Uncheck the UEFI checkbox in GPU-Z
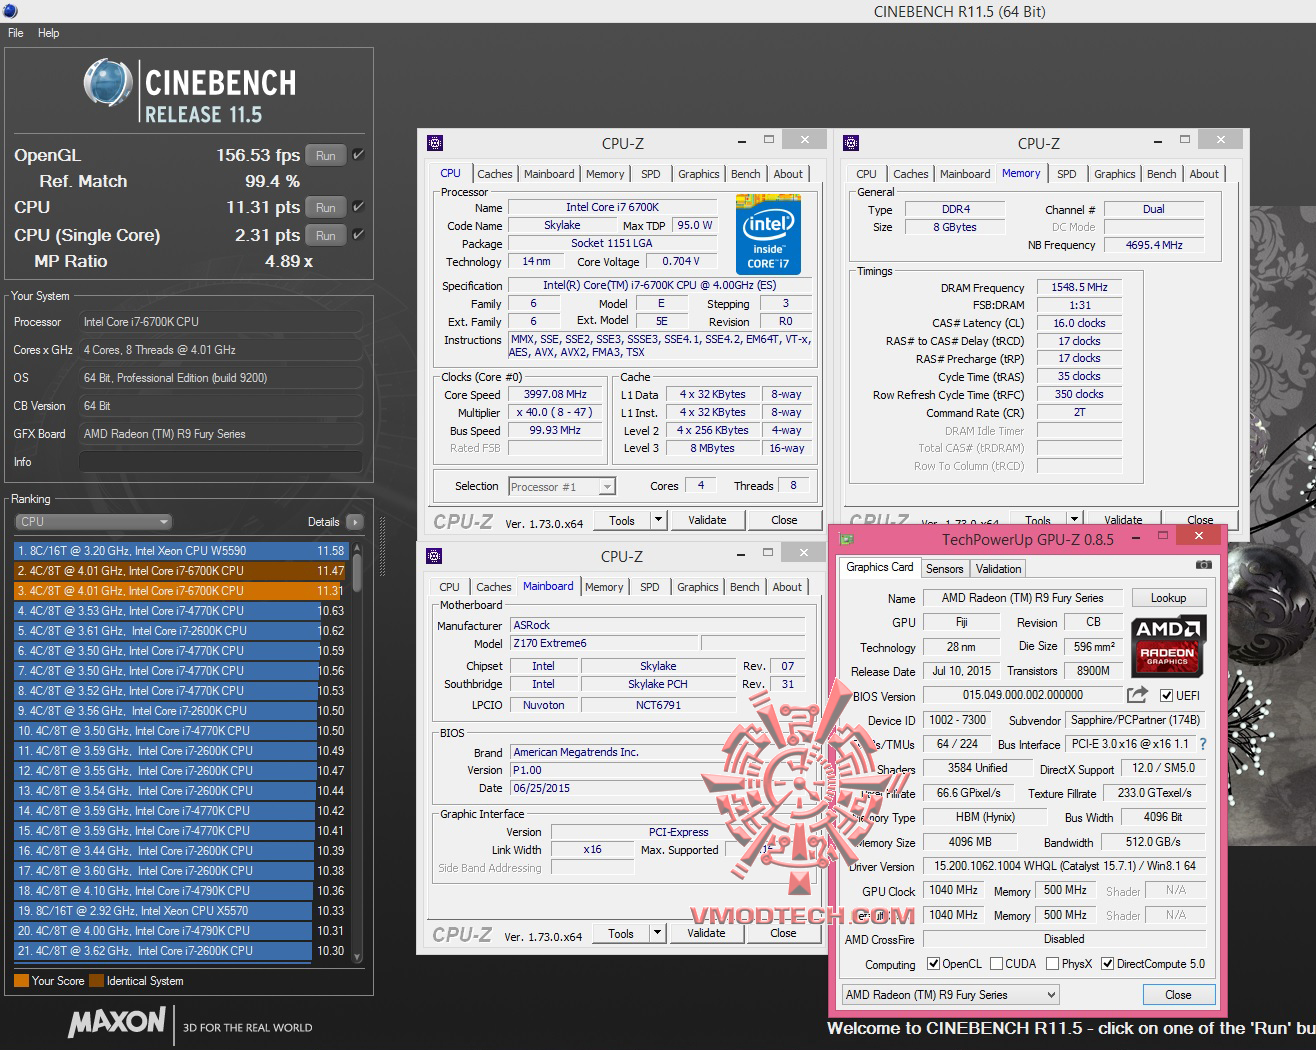This screenshot has height=1050, width=1316. click(x=1166, y=696)
